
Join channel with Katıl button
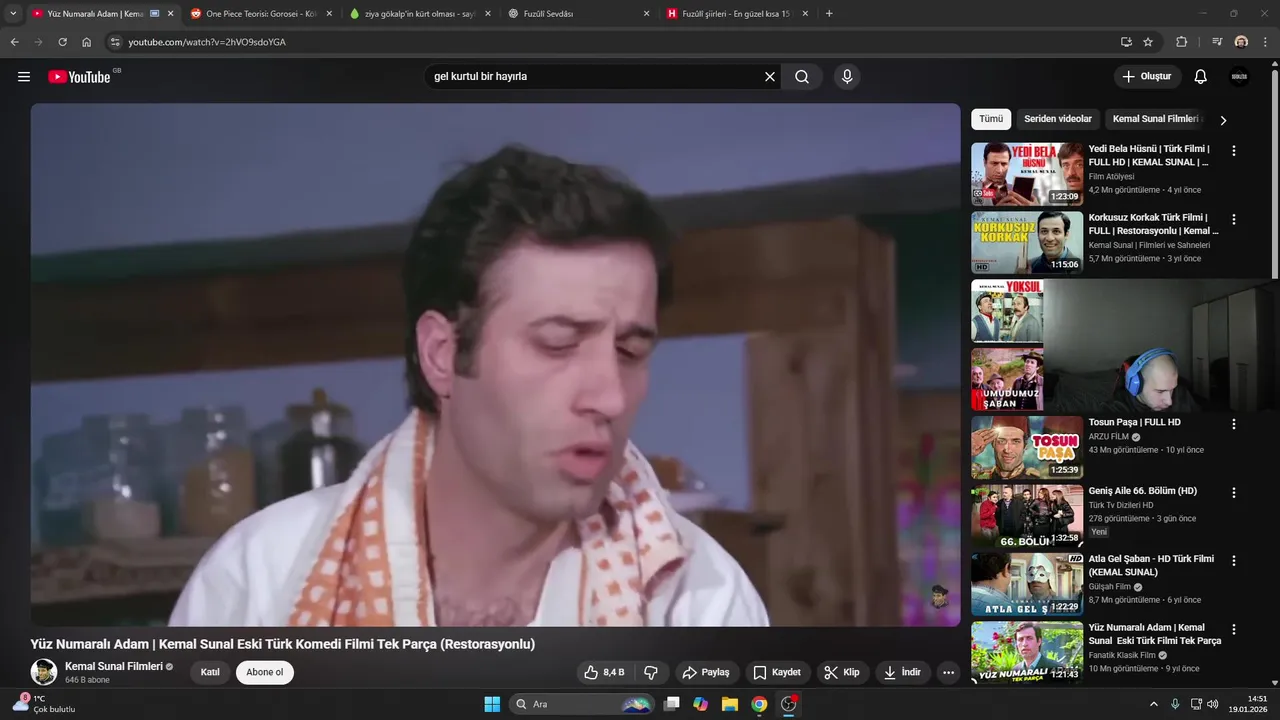(210, 672)
